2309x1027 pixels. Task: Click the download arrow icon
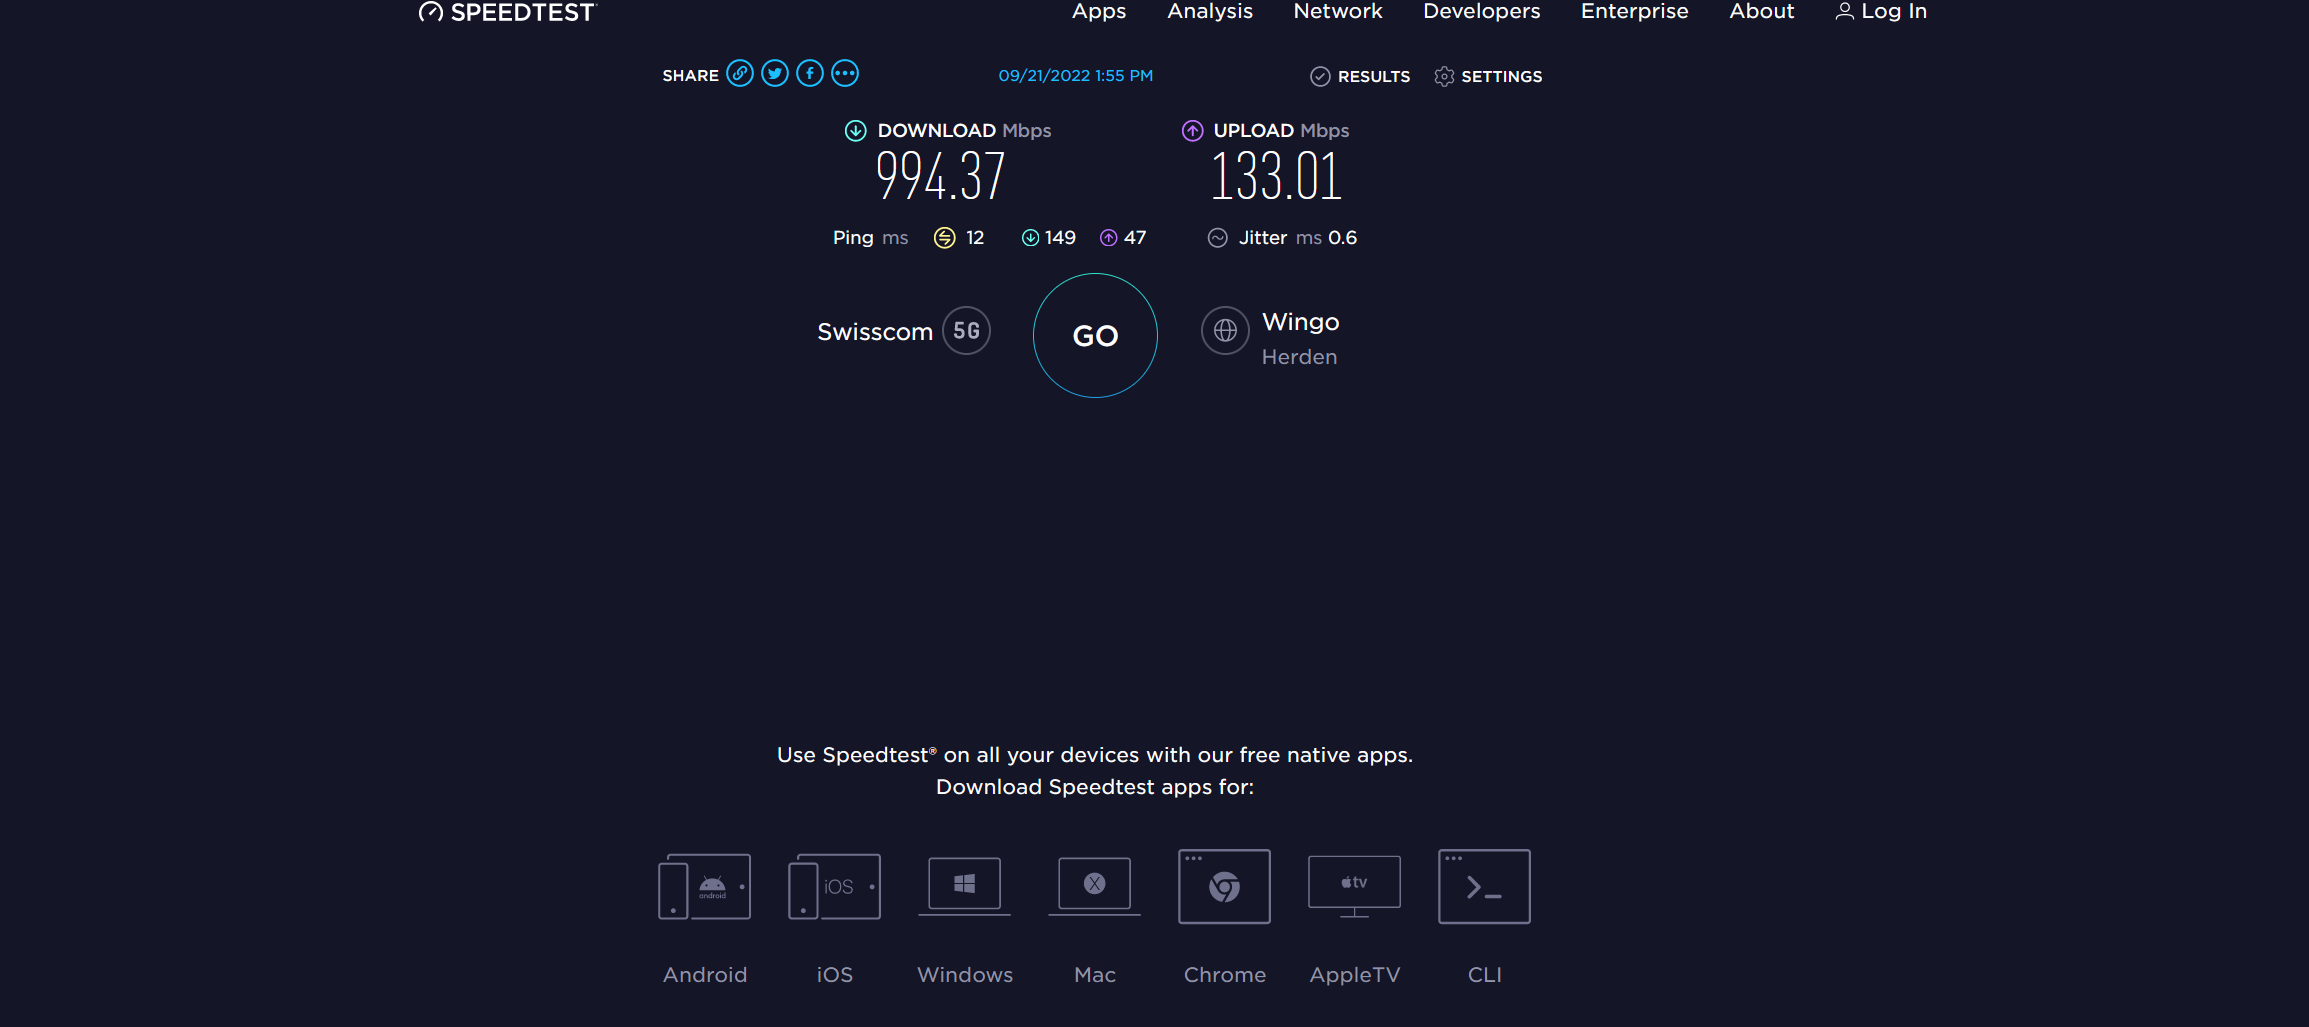[x=855, y=131]
